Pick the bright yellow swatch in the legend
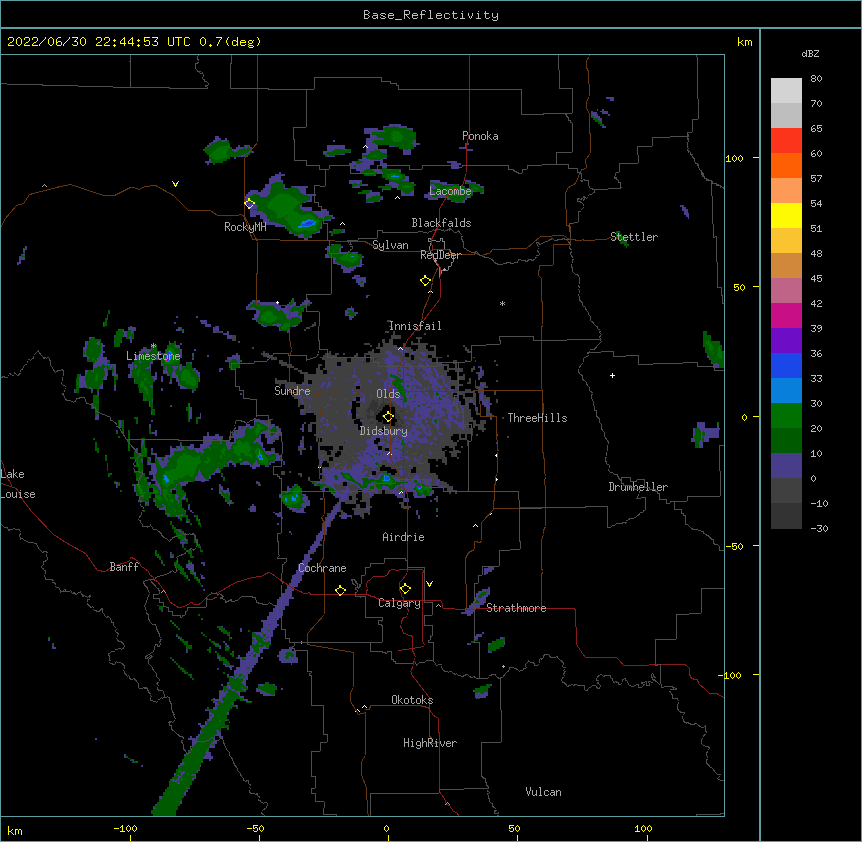 (x=786, y=215)
